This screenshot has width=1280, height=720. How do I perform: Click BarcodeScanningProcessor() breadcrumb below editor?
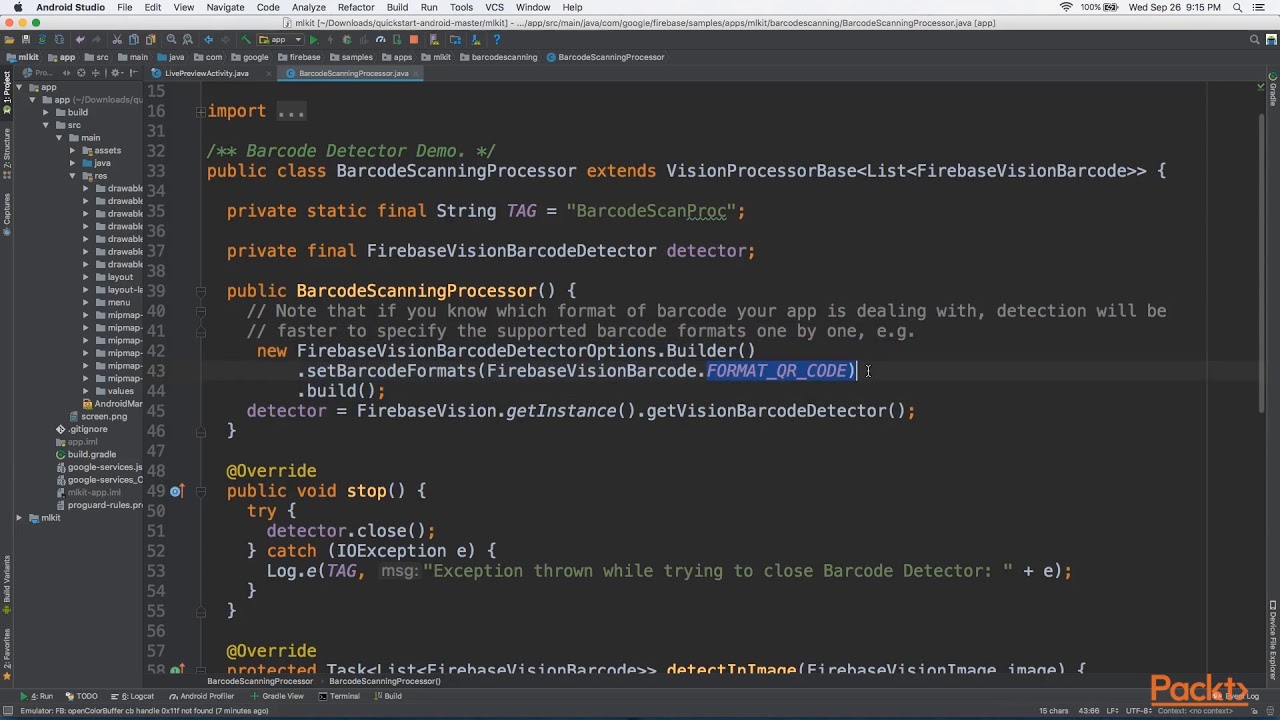(384, 681)
